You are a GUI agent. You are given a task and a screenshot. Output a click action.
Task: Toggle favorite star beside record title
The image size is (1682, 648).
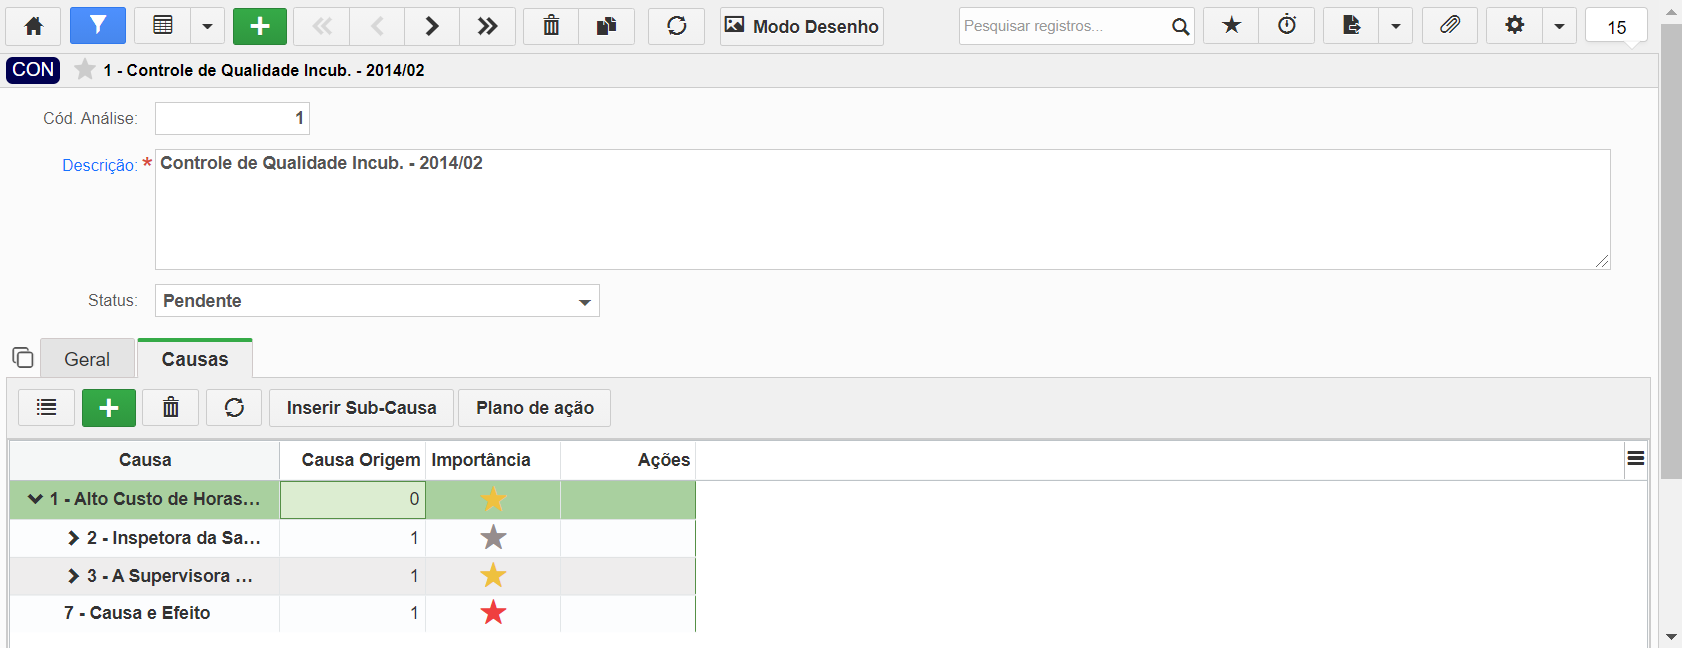click(85, 69)
